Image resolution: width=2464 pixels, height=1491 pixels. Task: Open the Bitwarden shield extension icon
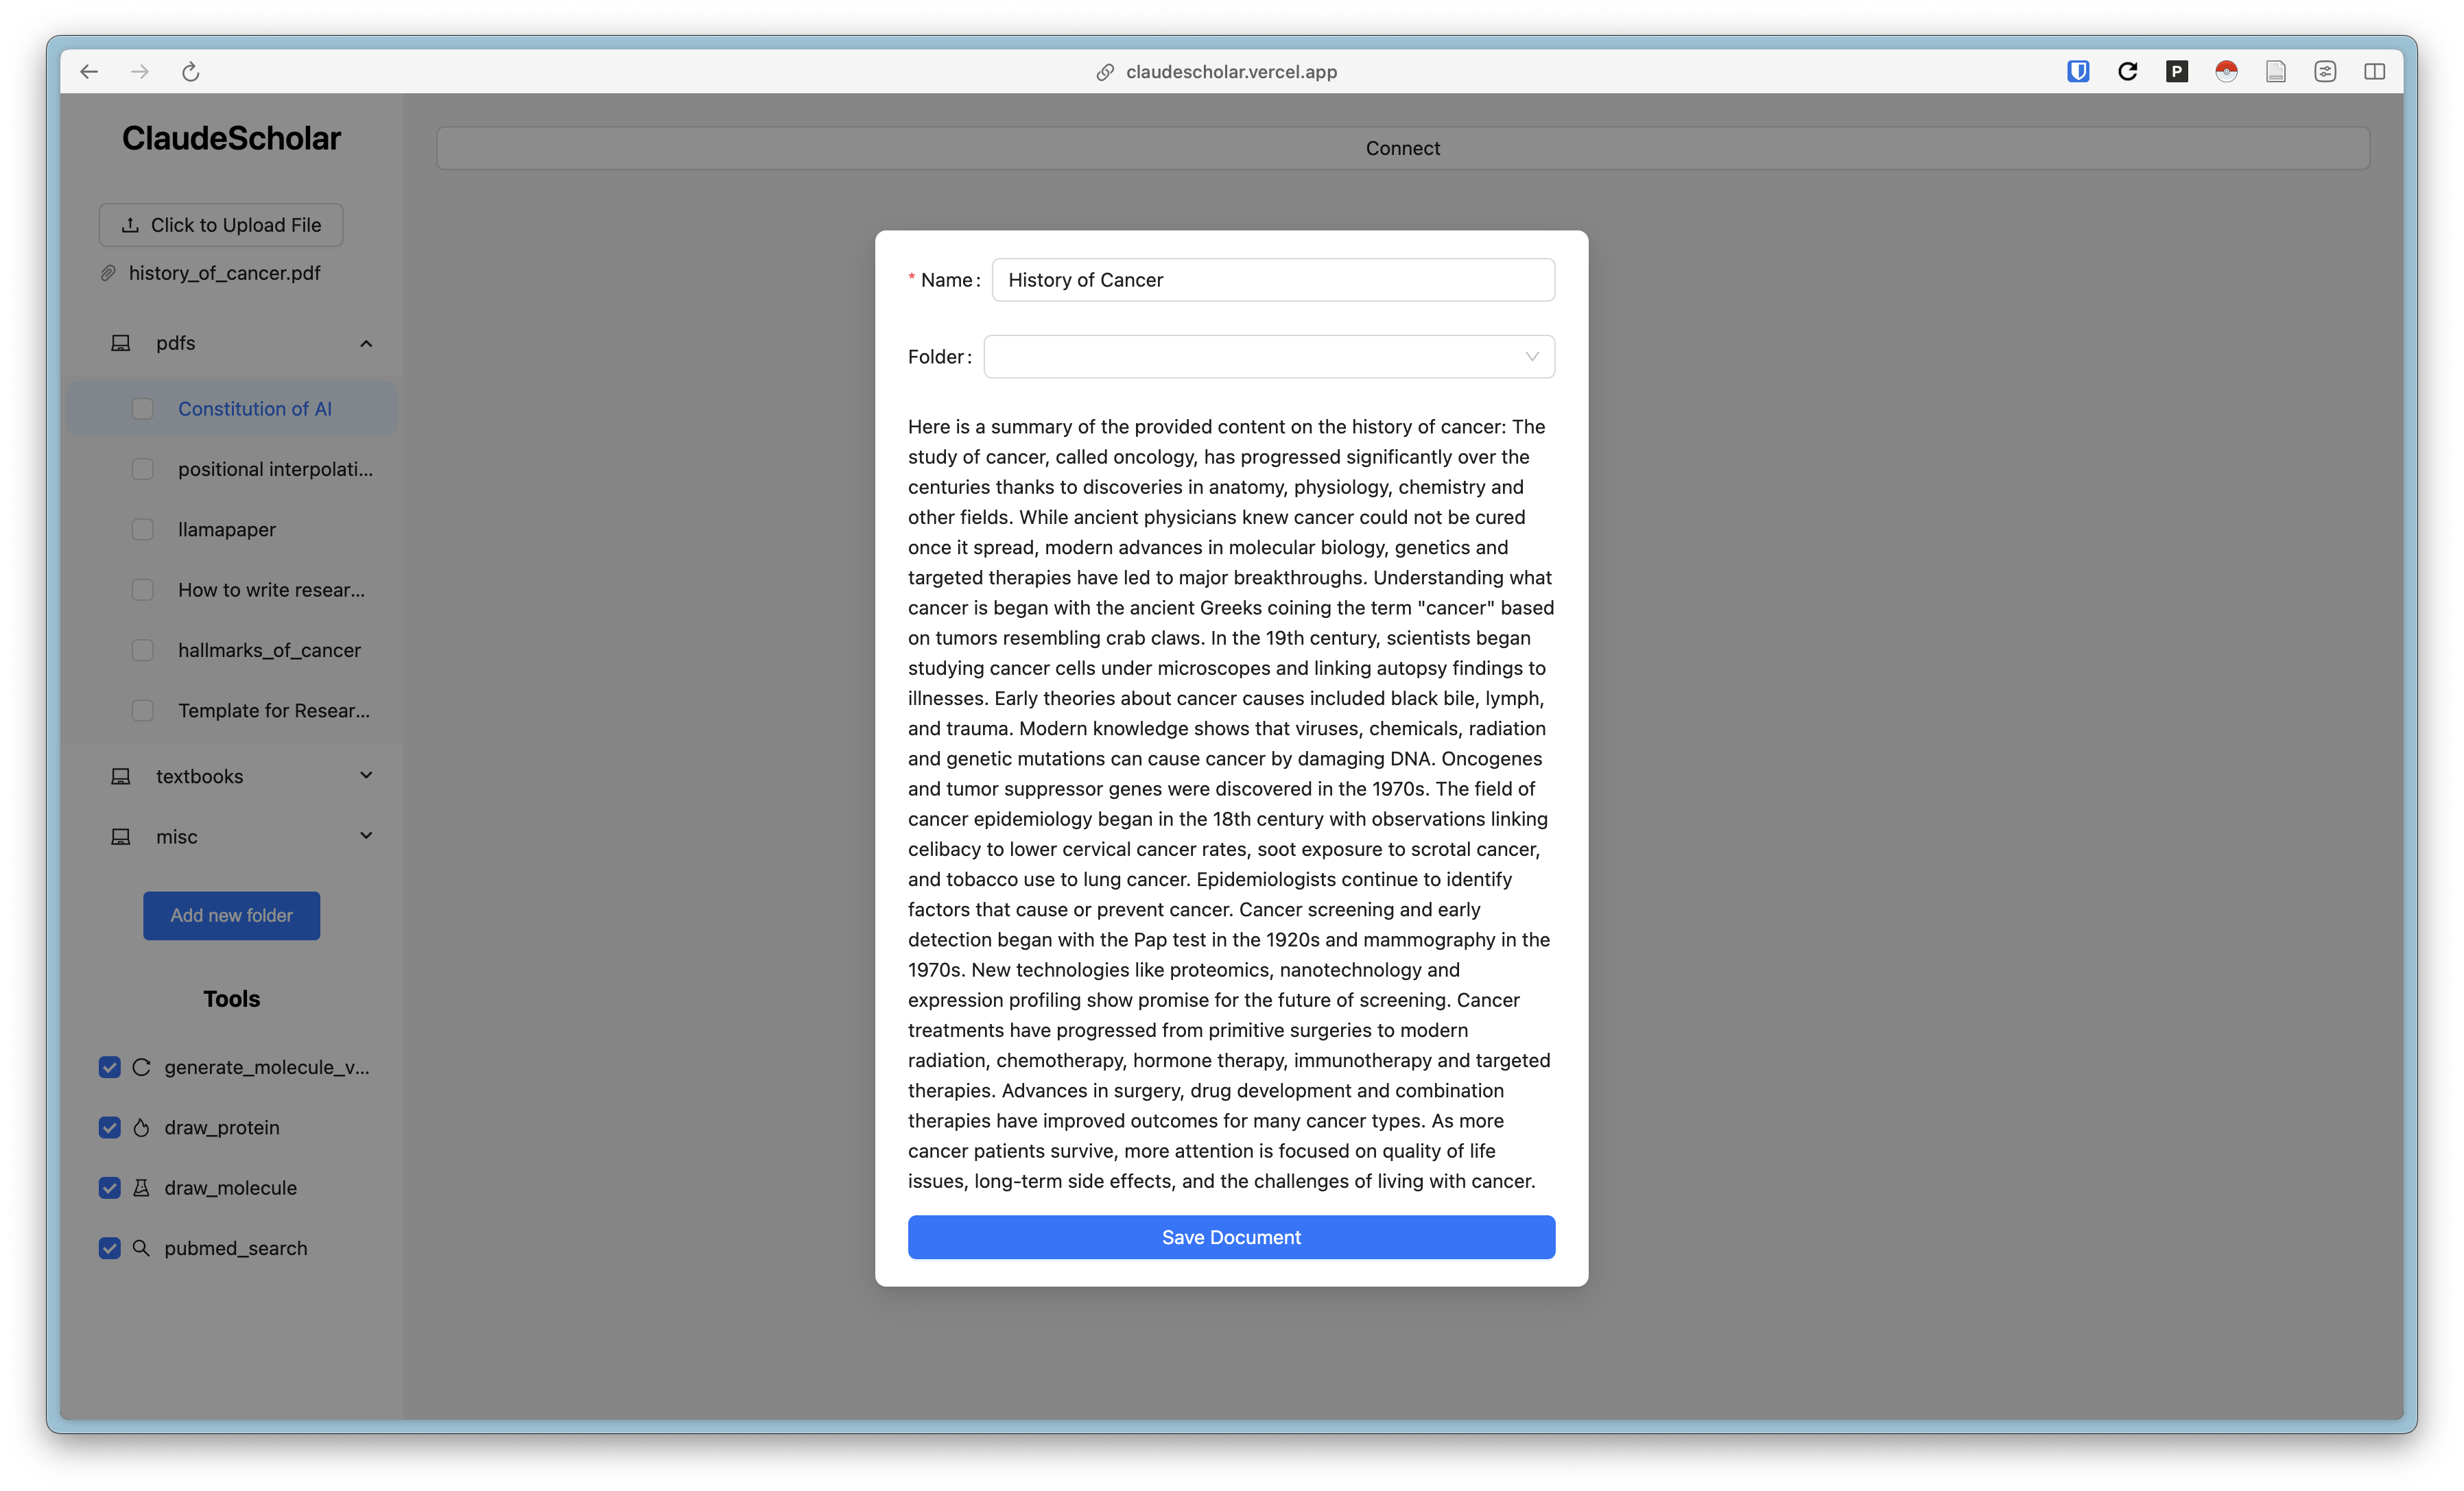point(2078,72)
